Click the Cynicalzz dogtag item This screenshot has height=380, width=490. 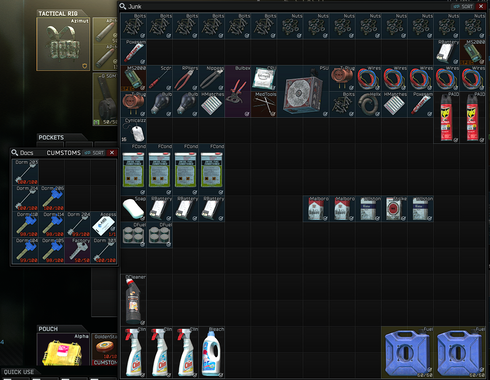pos(133,130)
